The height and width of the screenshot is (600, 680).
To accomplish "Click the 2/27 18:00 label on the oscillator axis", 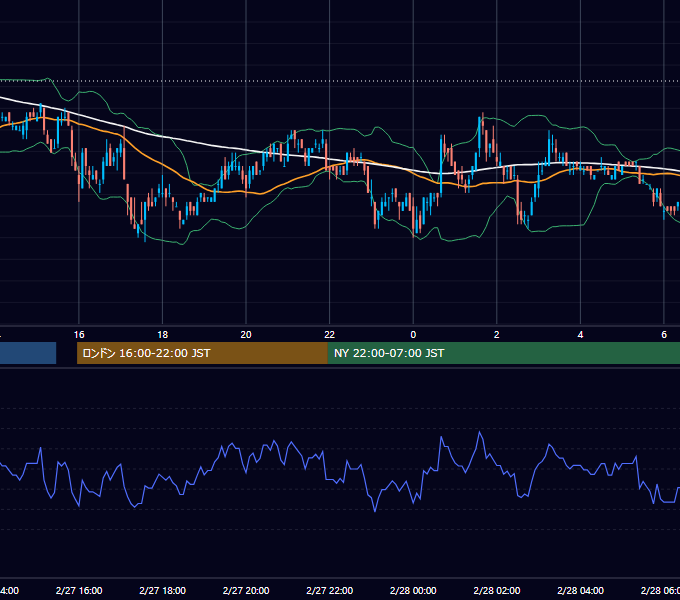I will click(162, 590).
